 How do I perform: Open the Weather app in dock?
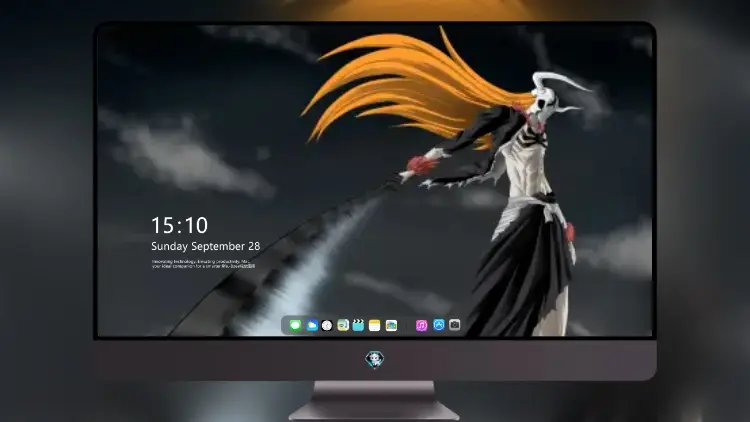point(311,325)
